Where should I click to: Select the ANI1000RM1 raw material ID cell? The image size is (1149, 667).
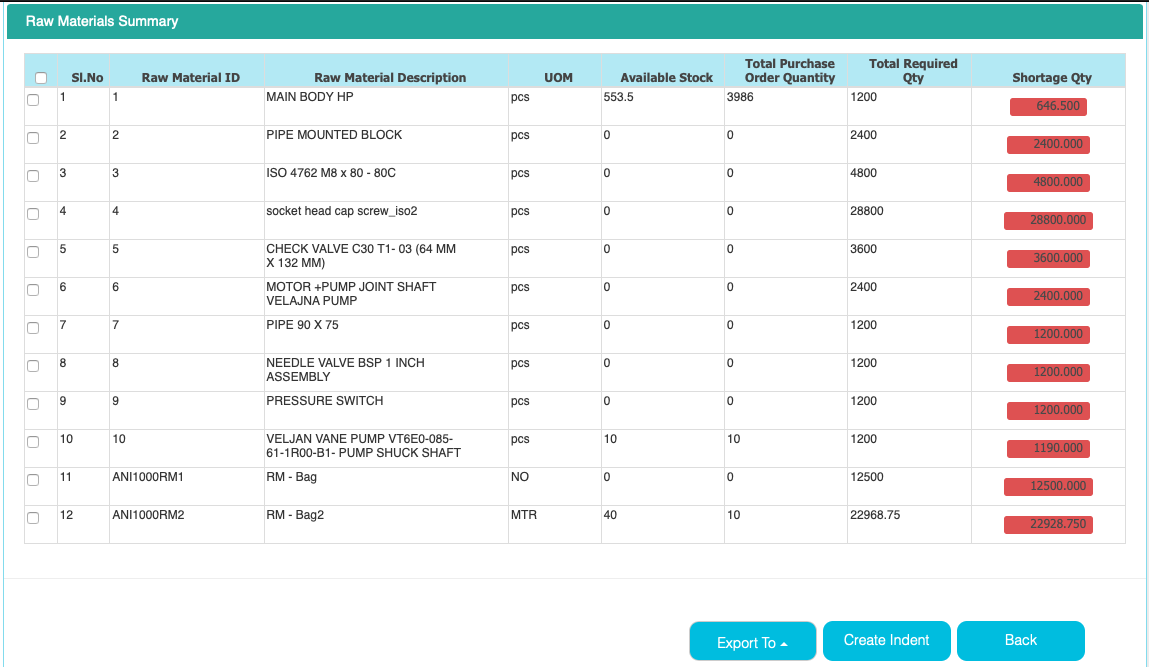tap(148, 477)
